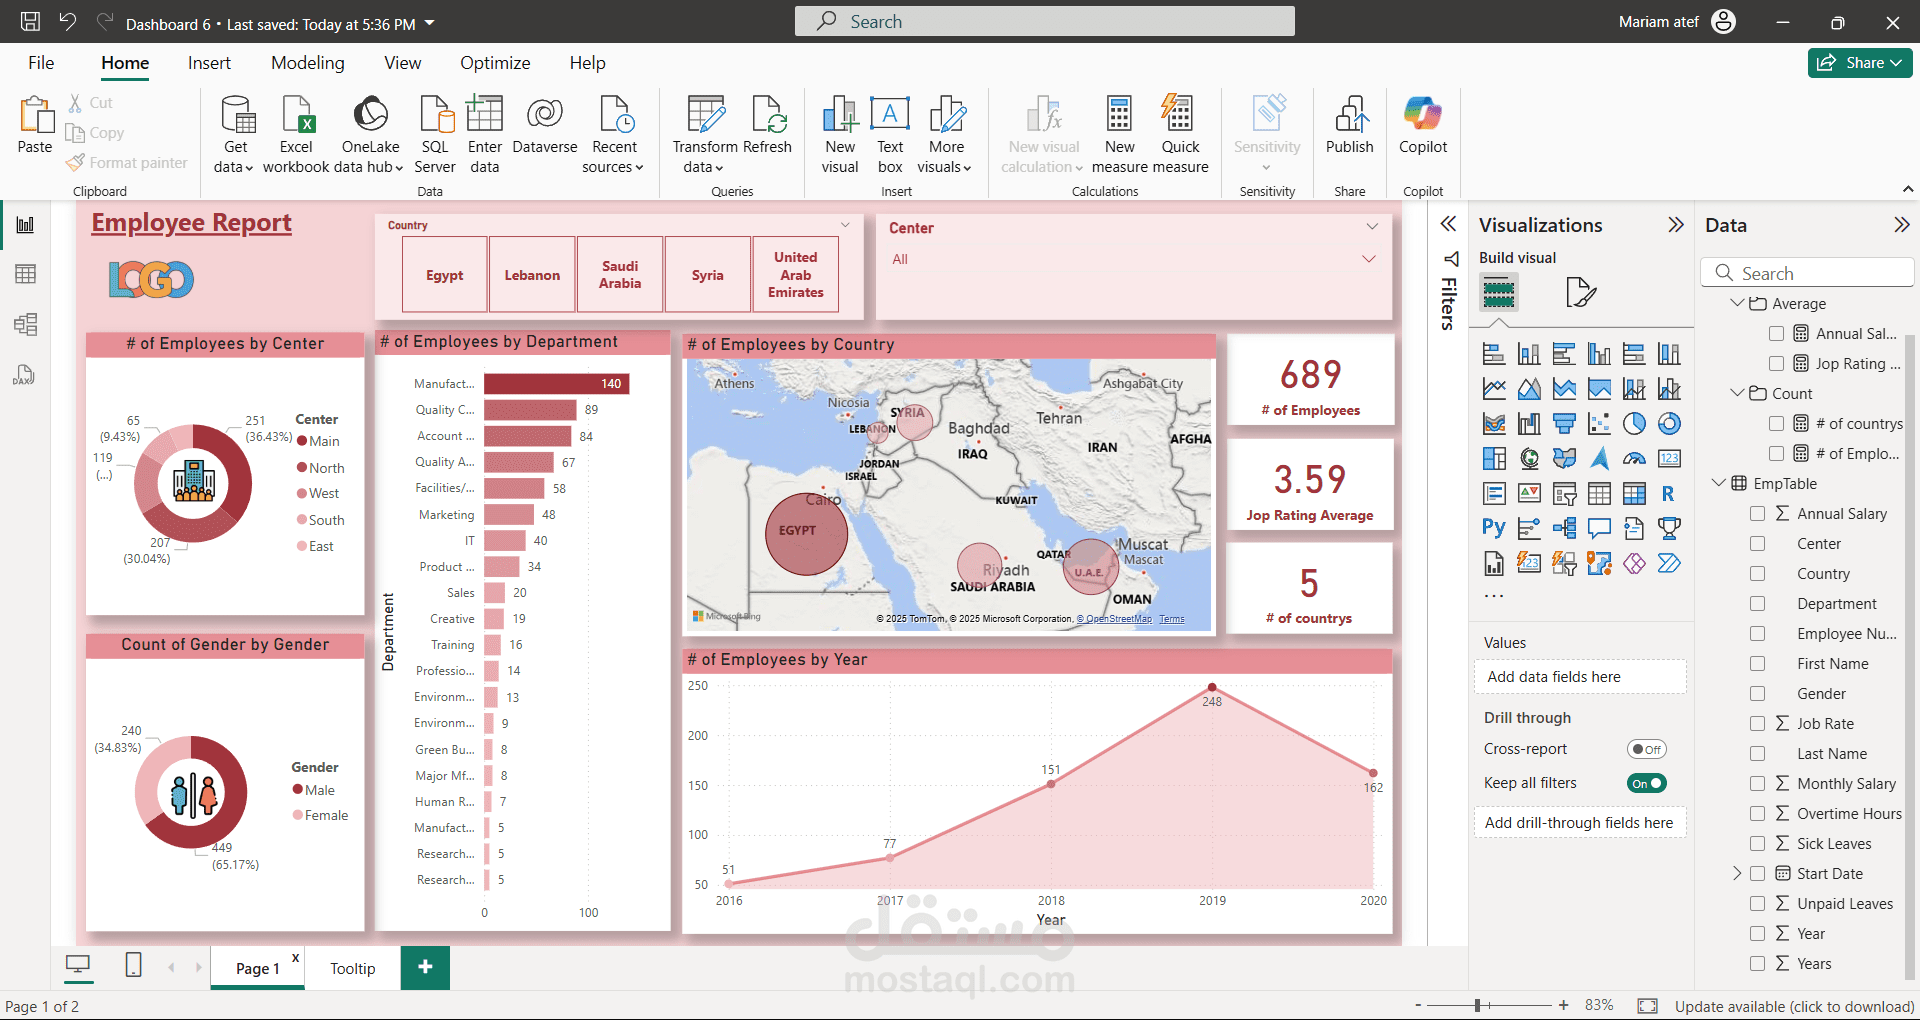Expand the Start Date hierarchy
Viewport: 1920px width, 1020px height.
tap(1737, 873)
